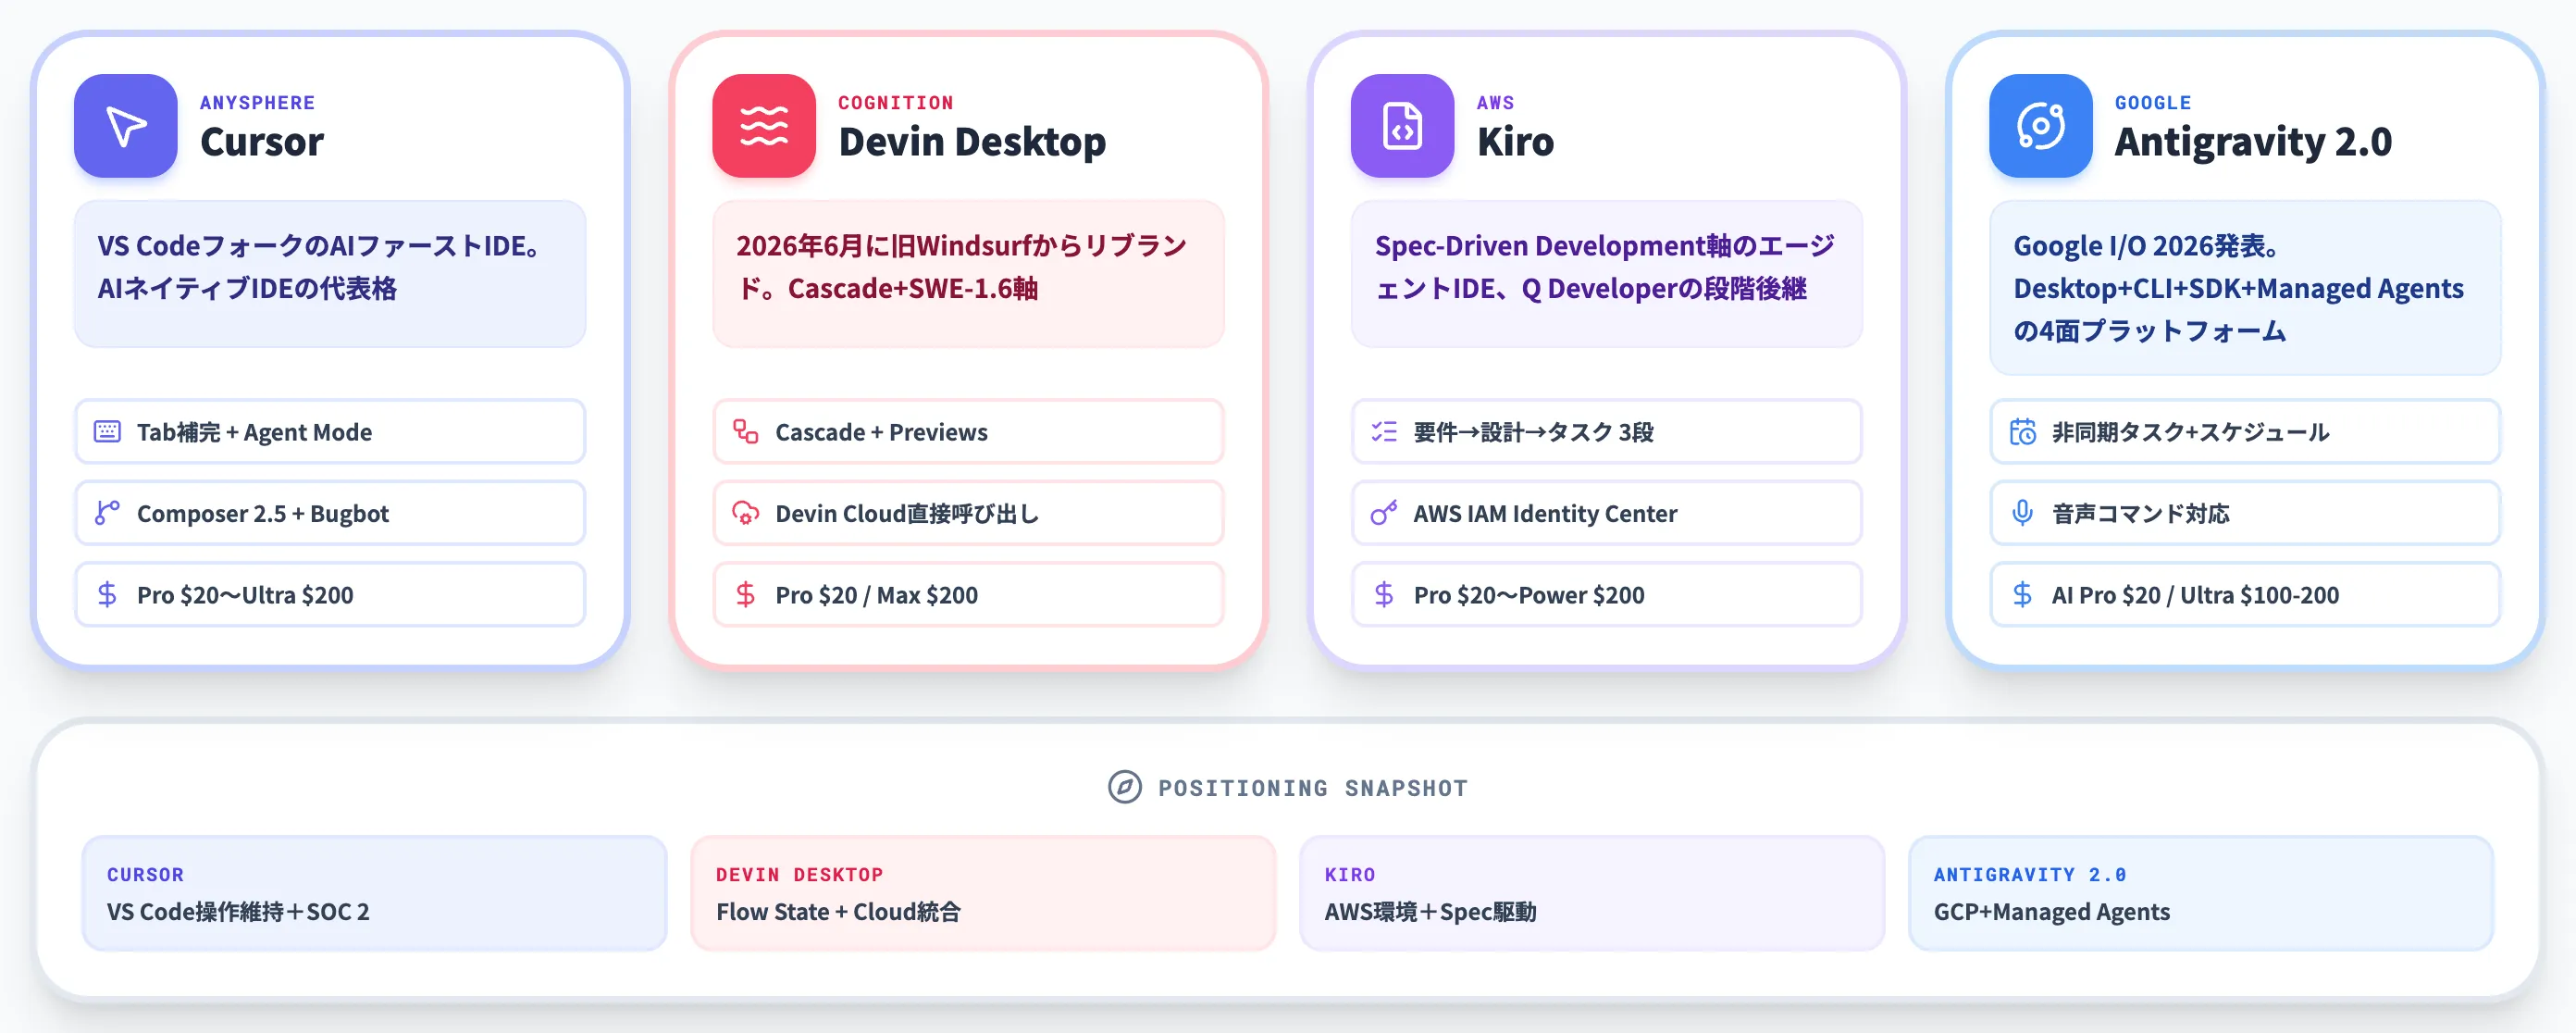Open the CURSOR positioning snapshot card

pyautogui.click(x=374, y=893)
